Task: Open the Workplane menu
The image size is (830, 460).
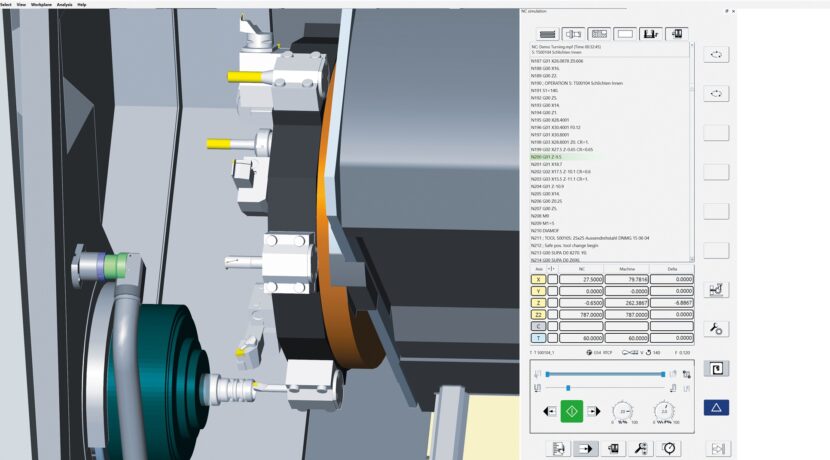Action: [41, 4]
